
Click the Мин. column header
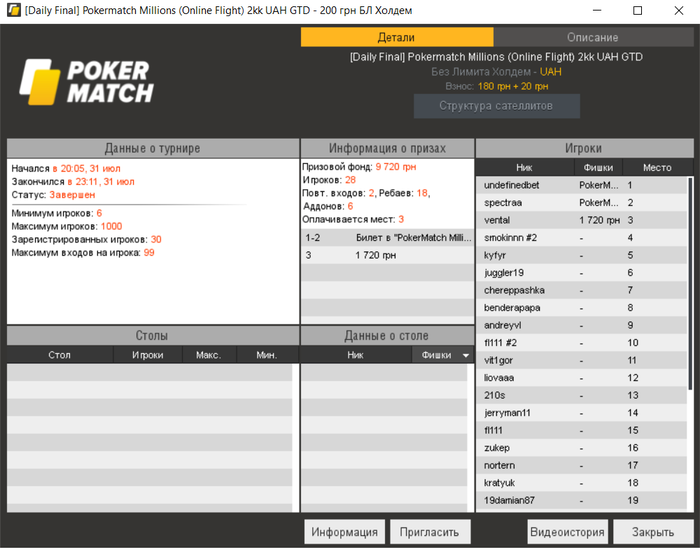click(267, 355)
